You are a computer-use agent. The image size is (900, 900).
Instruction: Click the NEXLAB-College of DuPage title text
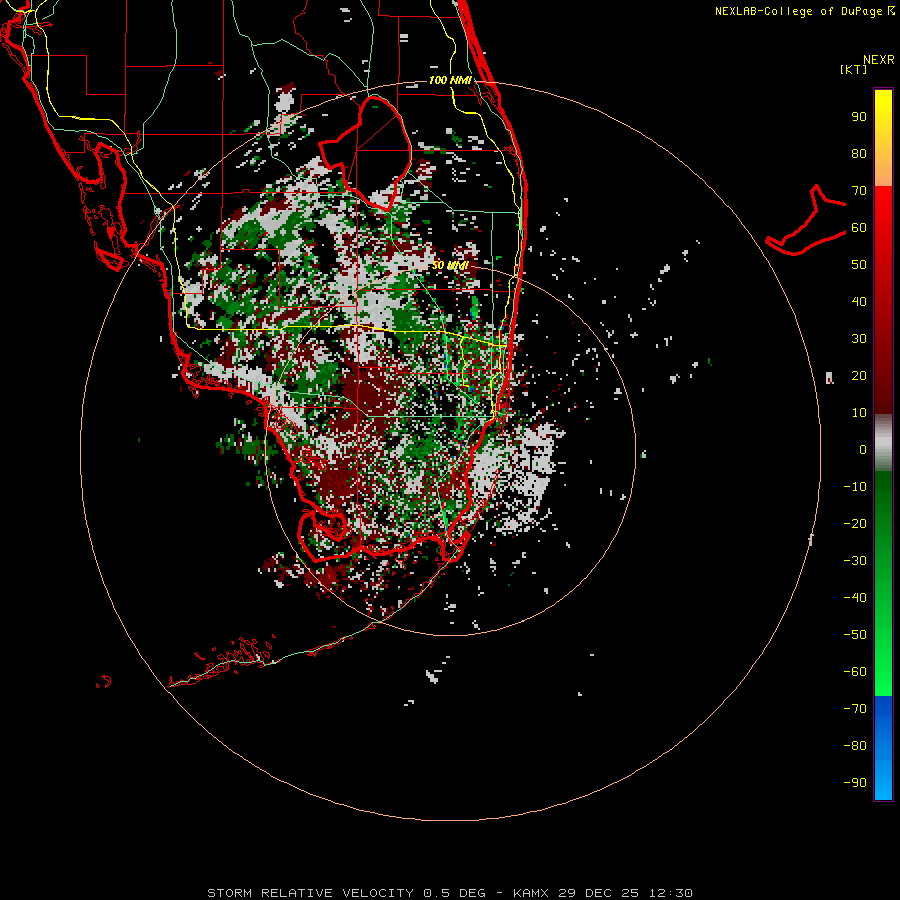(x=804, y=11)
